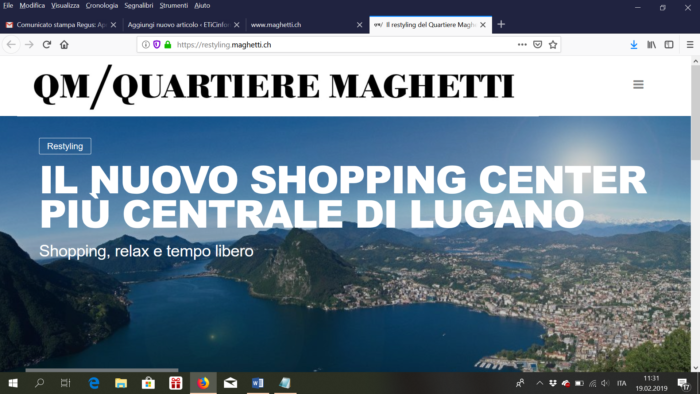
Task: Open the Library bookshelf icon
Action: tap(652, 45)
